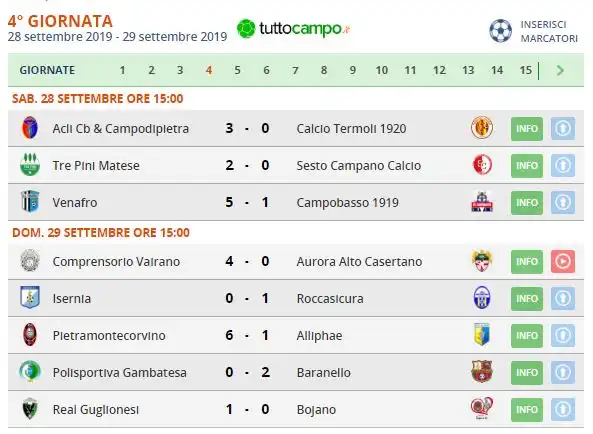Image resolution: width=593 pixels, height=434 pixels.
Task: Click the soccer ball Inserisci Marcatori icon
Action: click(x=500, y=31)
